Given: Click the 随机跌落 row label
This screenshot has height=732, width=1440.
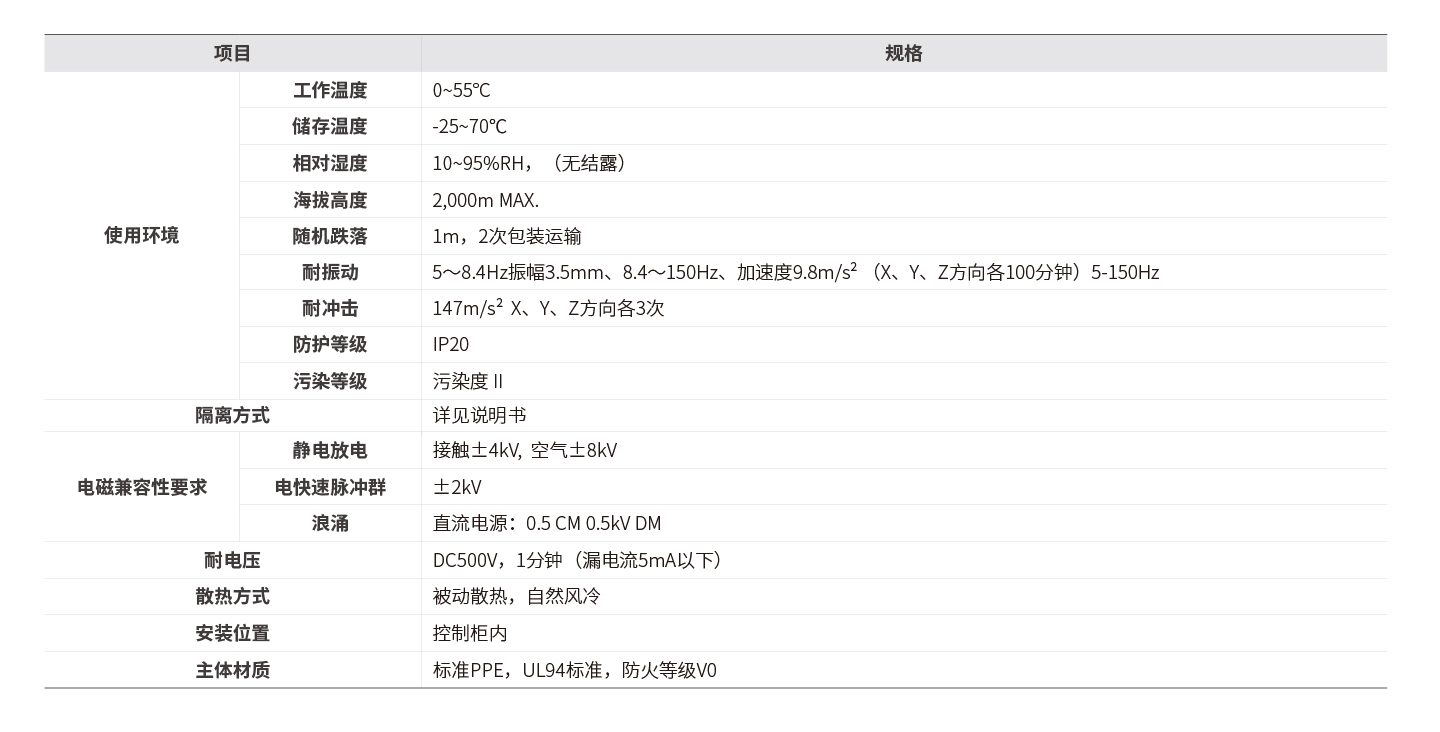Looking at the screenshot, I should point(330,235).
